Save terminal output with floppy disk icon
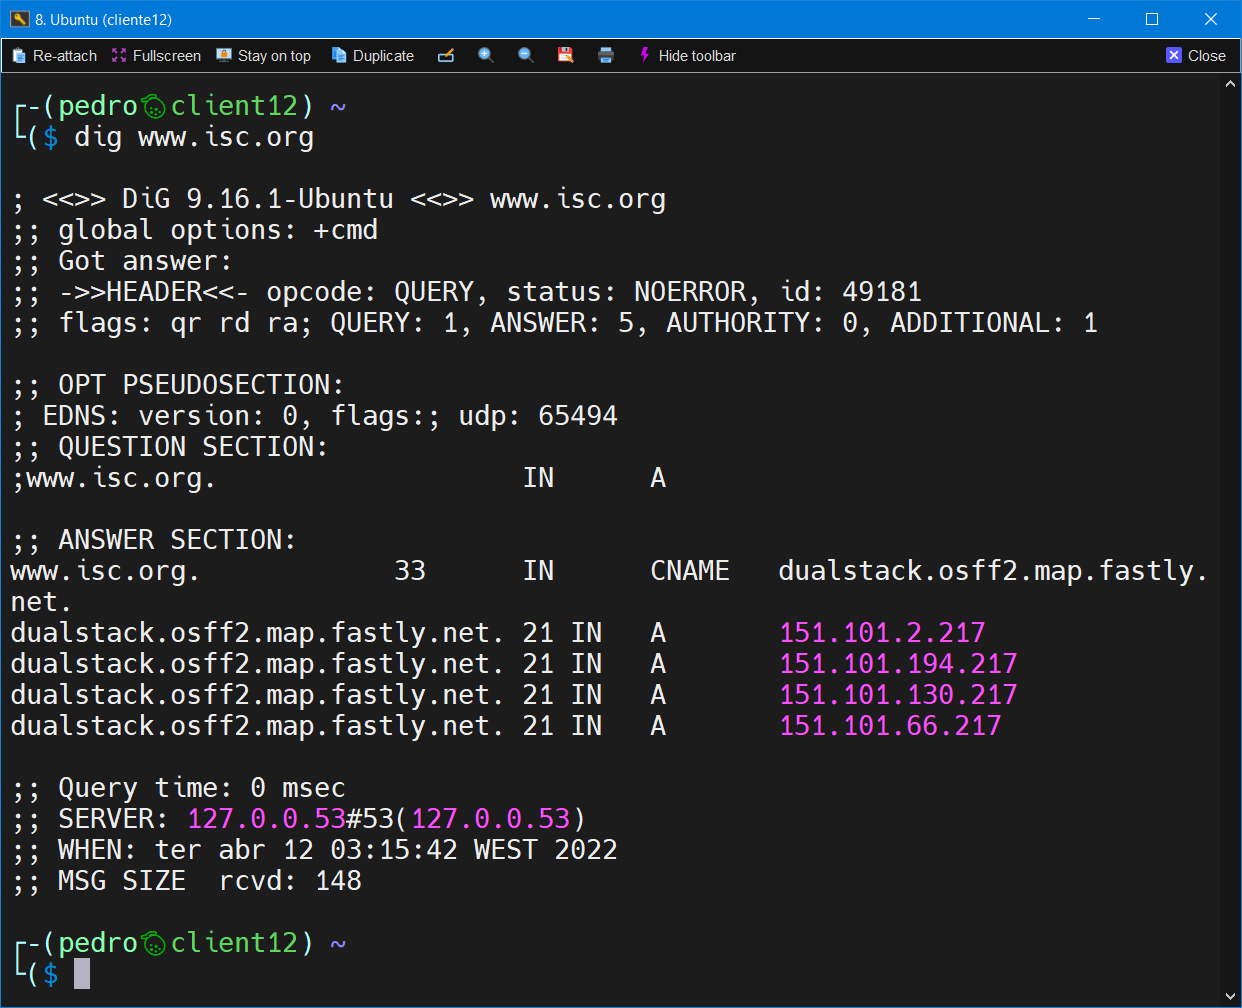 pyautogui.click(x=566, y=56)
